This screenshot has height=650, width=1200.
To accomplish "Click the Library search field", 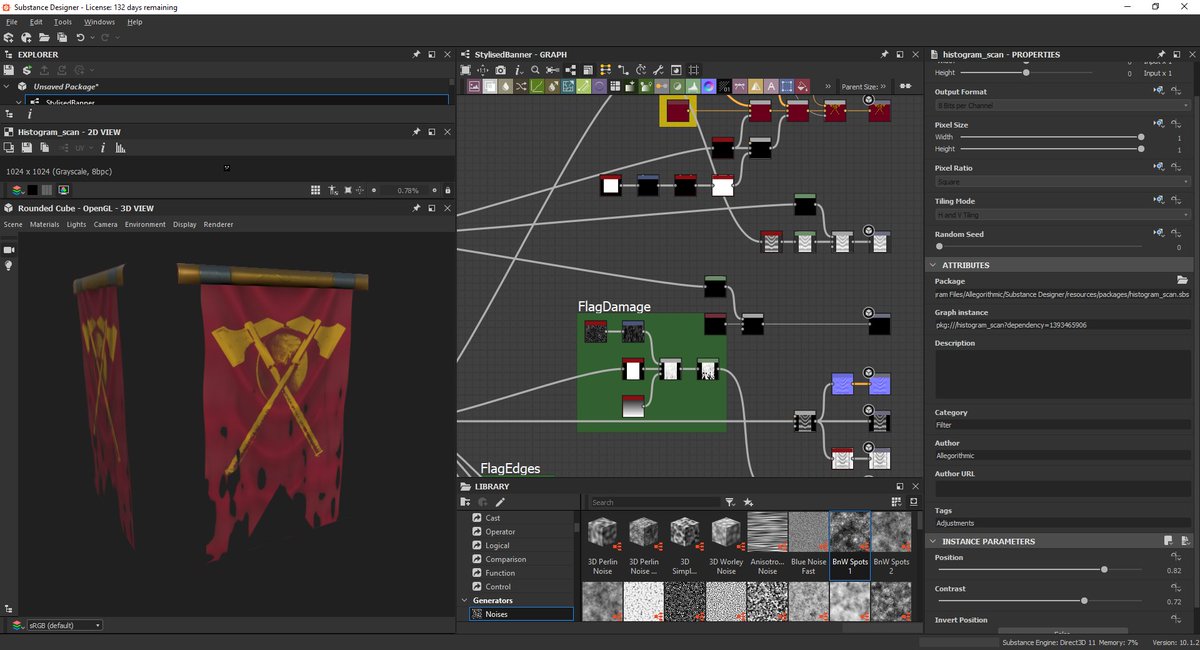I will point(654,502).
